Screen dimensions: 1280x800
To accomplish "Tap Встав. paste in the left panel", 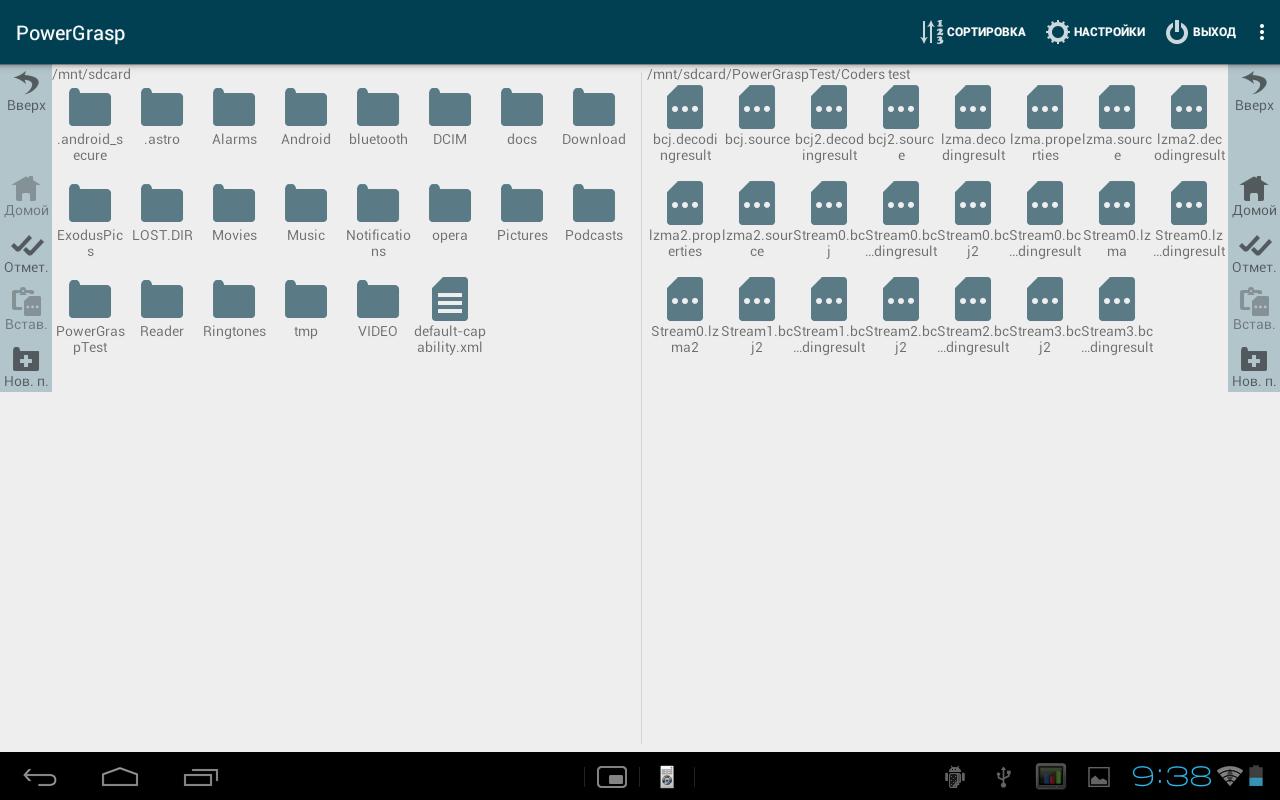I will [x=26, y=310].
